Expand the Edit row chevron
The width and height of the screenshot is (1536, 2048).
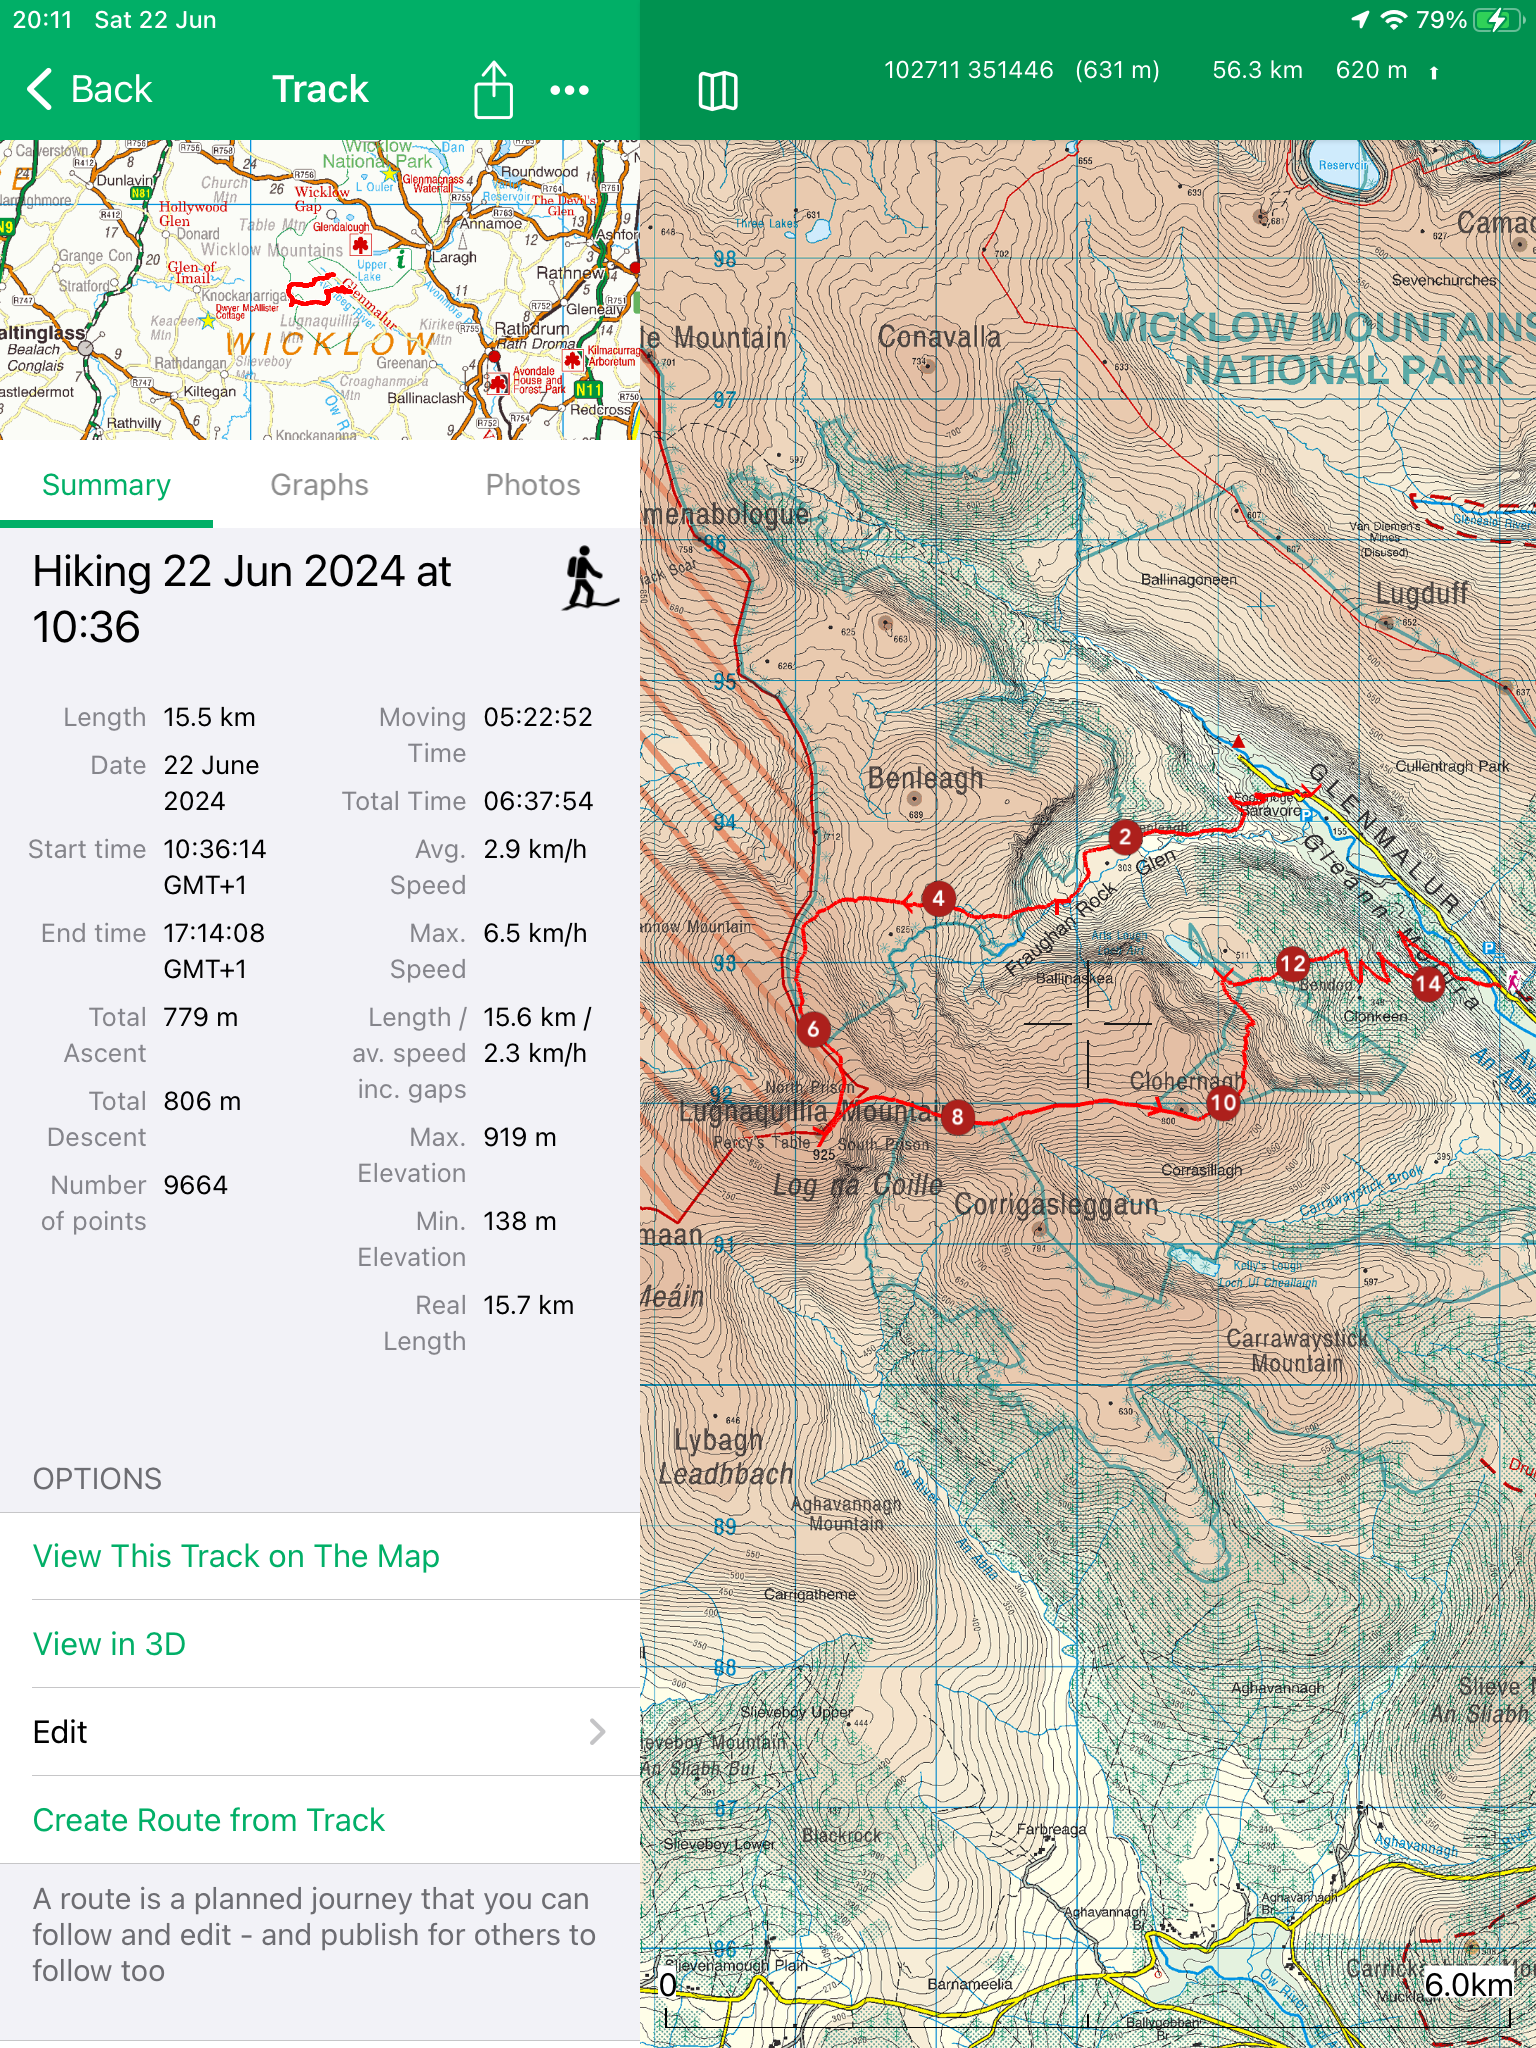597,1732
